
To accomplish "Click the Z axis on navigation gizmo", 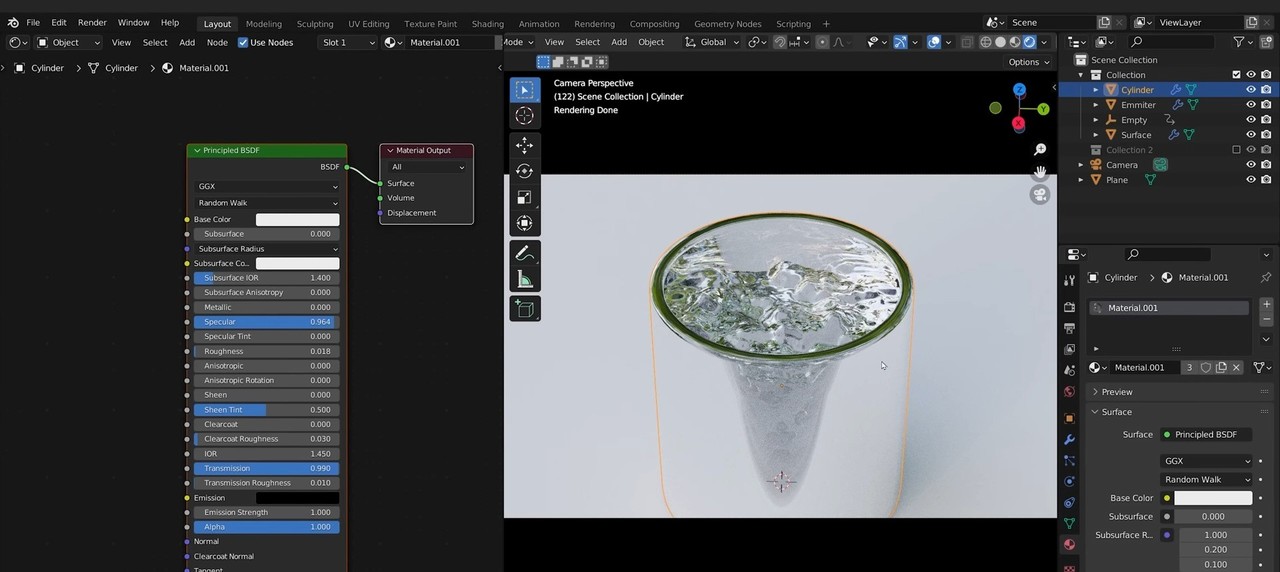I will point(1019,90).
